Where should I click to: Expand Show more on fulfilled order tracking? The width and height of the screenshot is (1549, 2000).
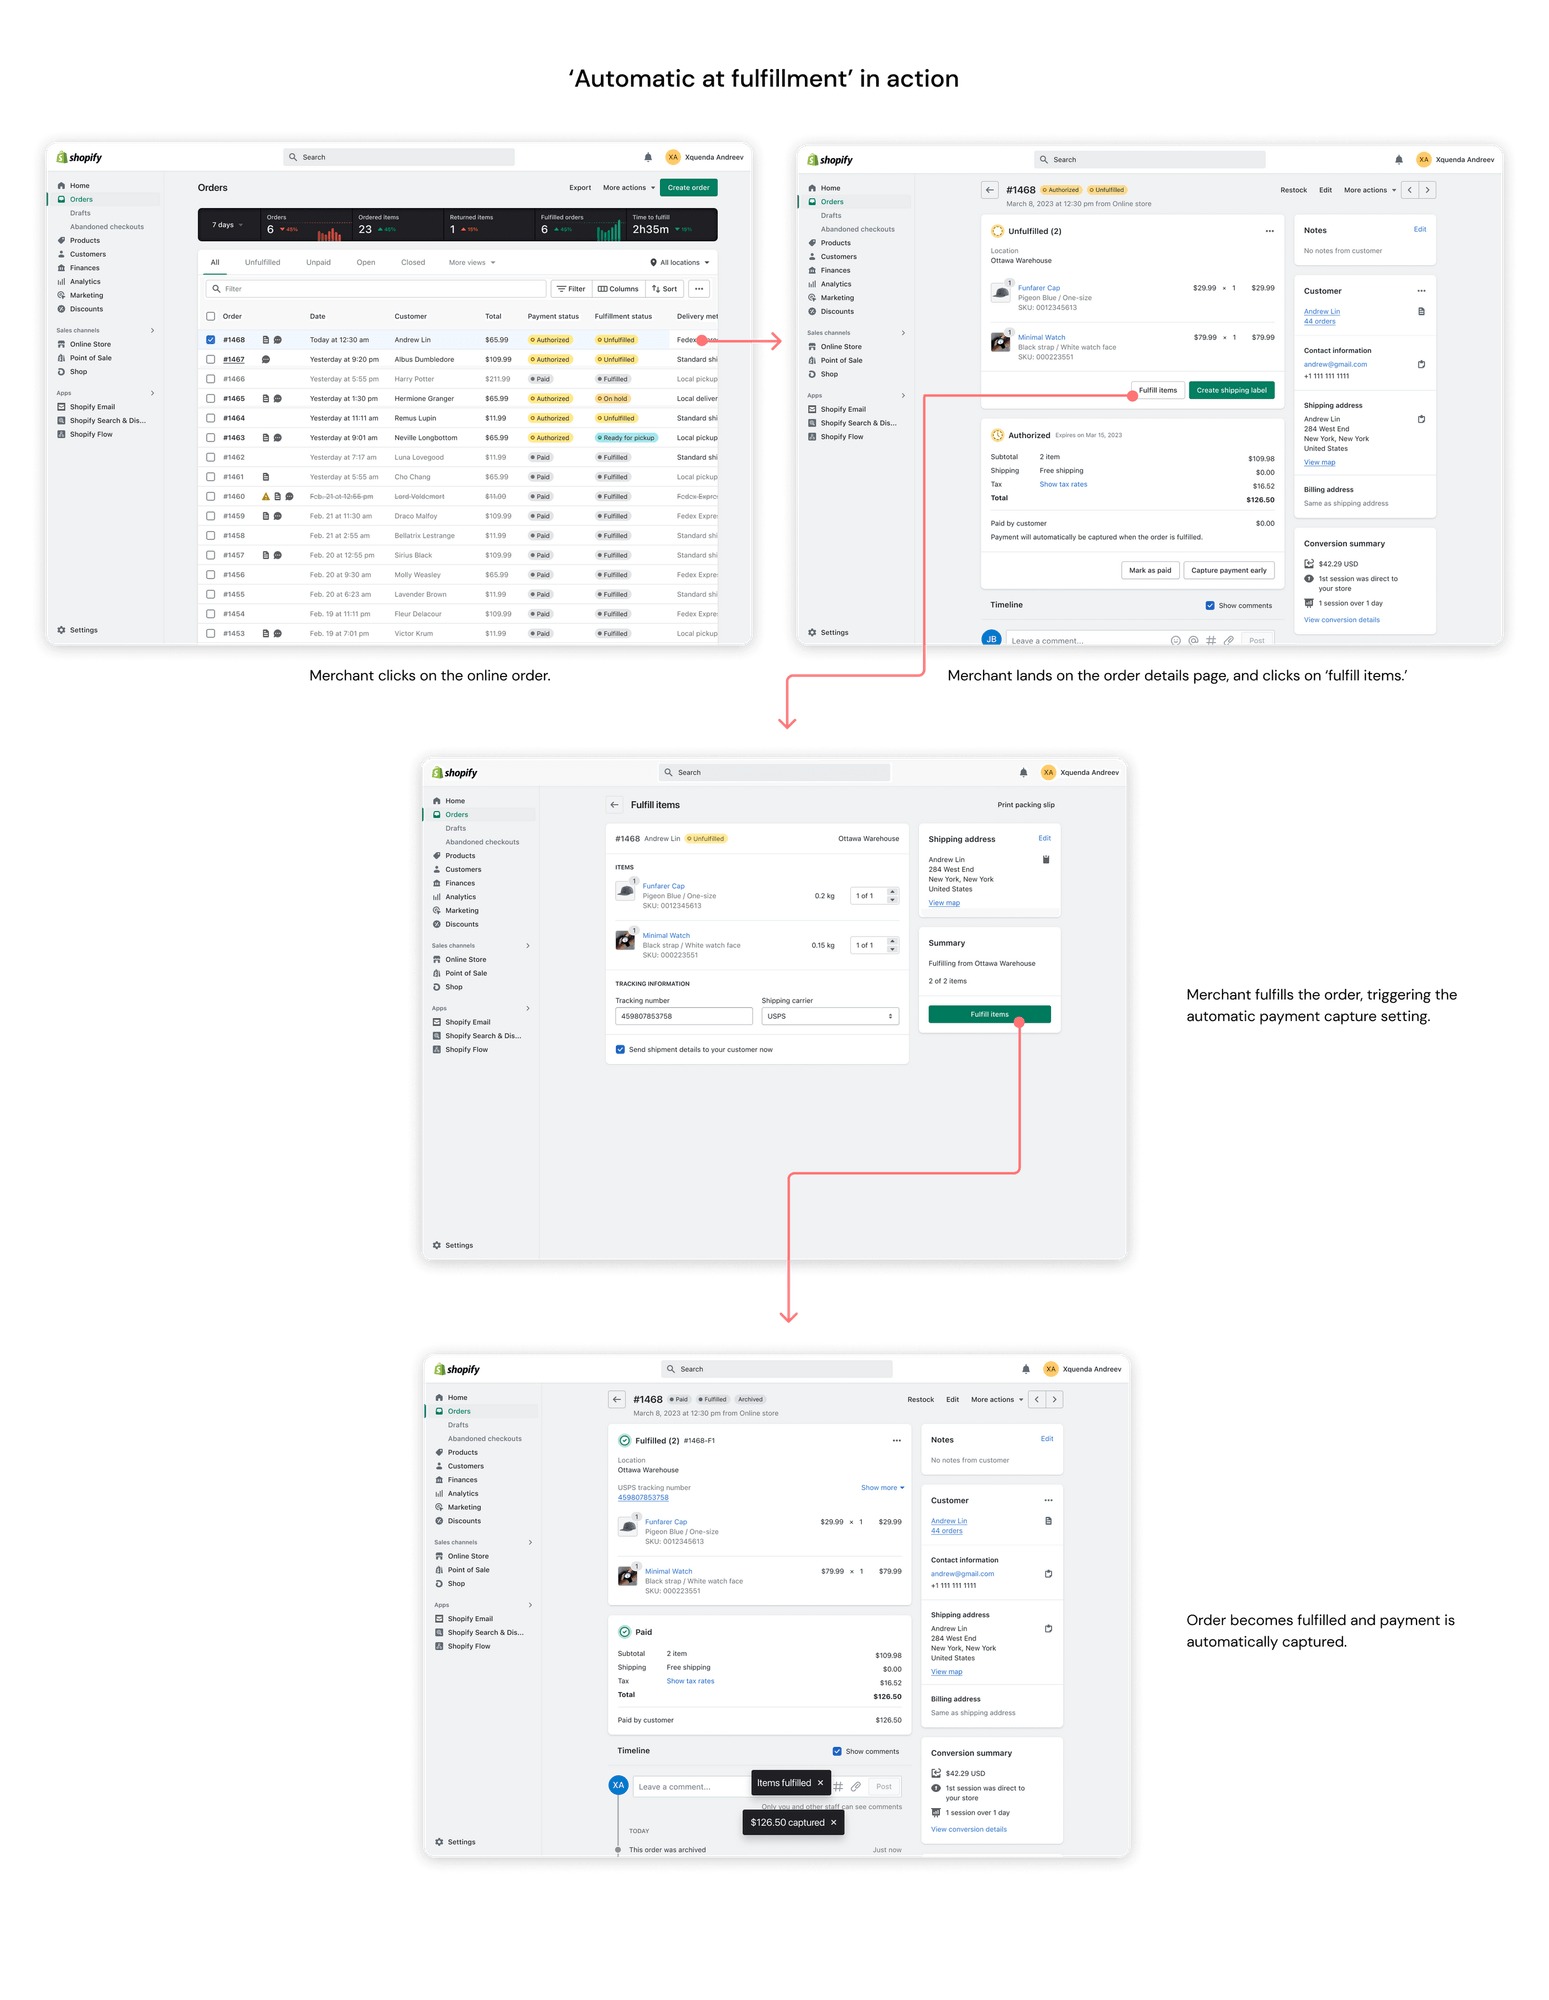tap(882, 1488)
